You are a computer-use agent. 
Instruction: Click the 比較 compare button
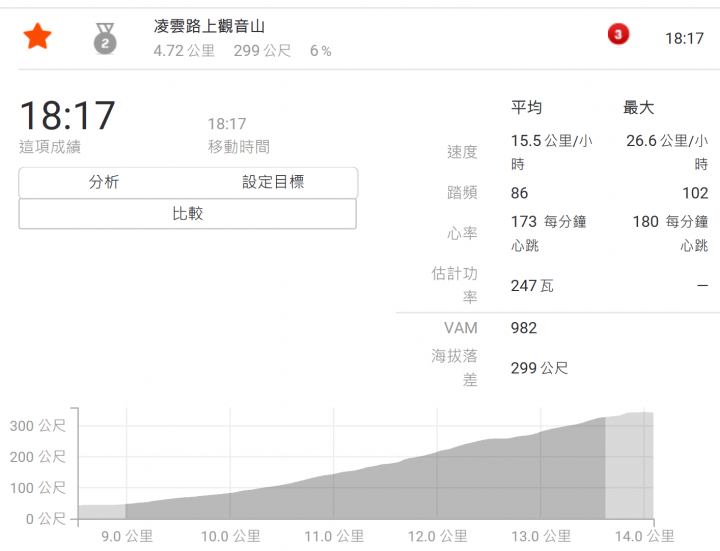pyautogui.click(x=187, y=214)
